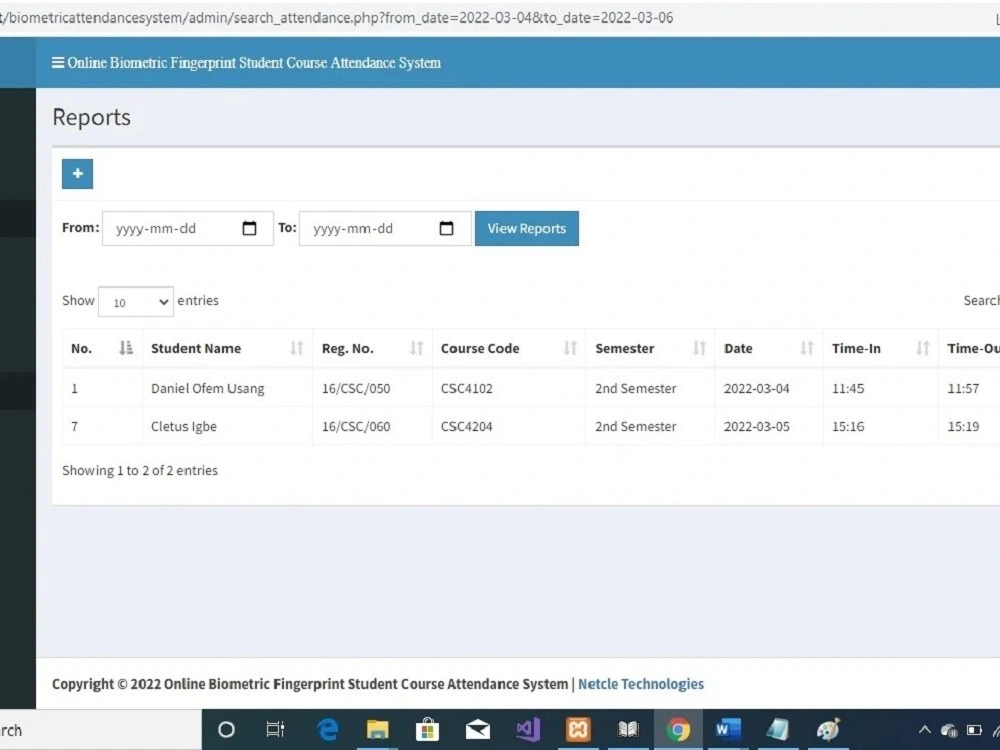The image size is (1000, 750).
Task: Launch Visual Studio Code from taskbar
Action: coord(528,729)
